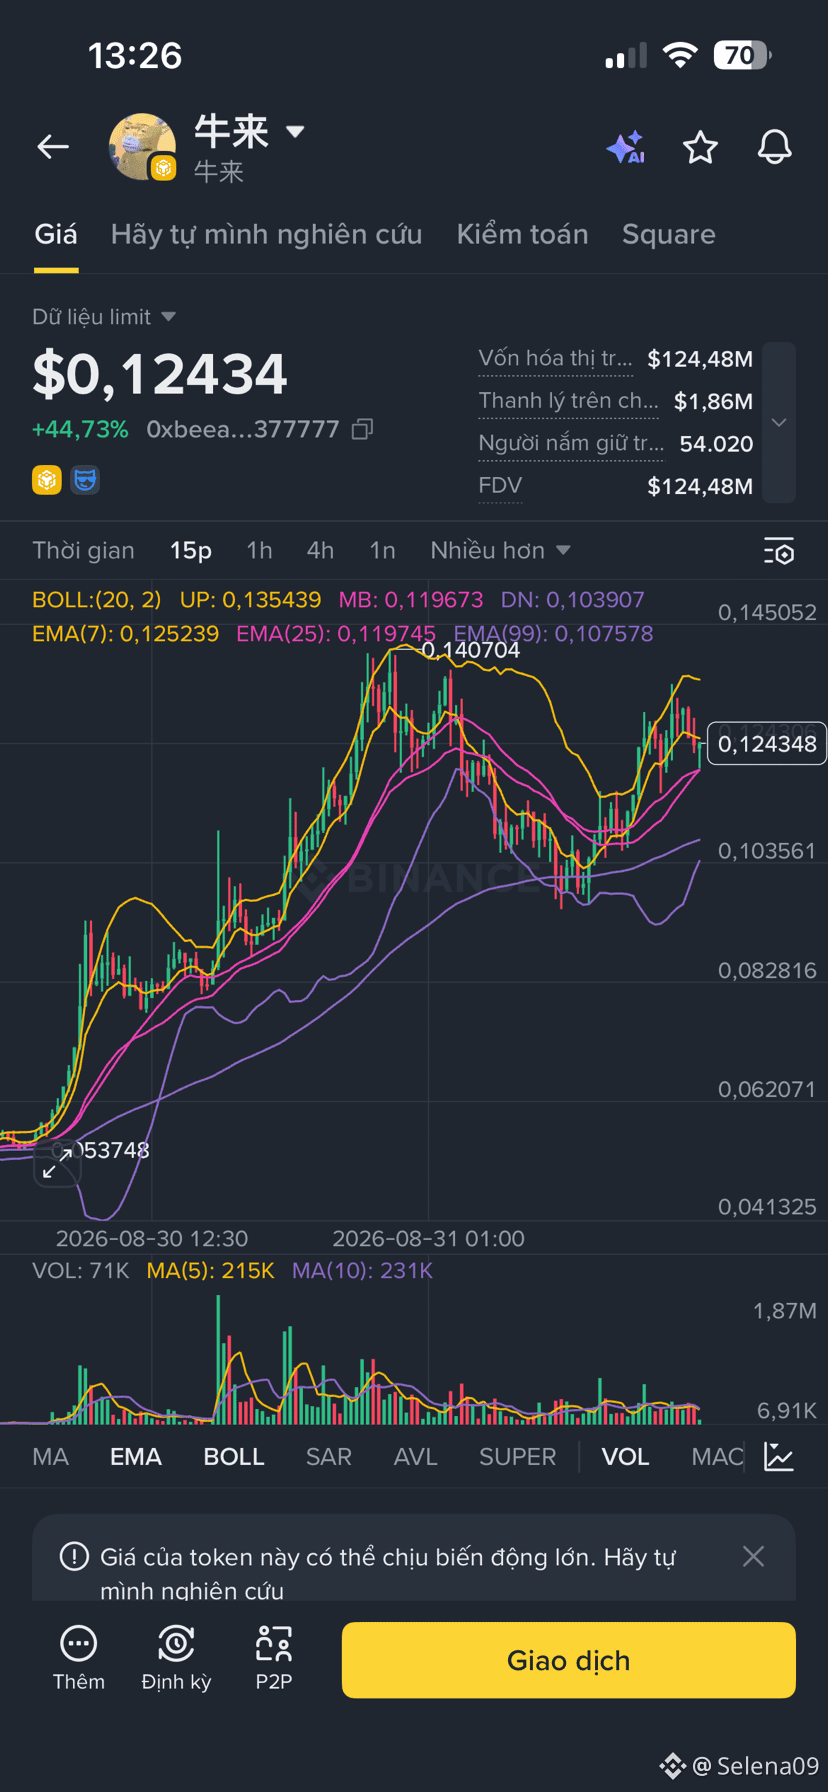
Task: Toggle MA indicator
Action: [x=50, y=1457]
